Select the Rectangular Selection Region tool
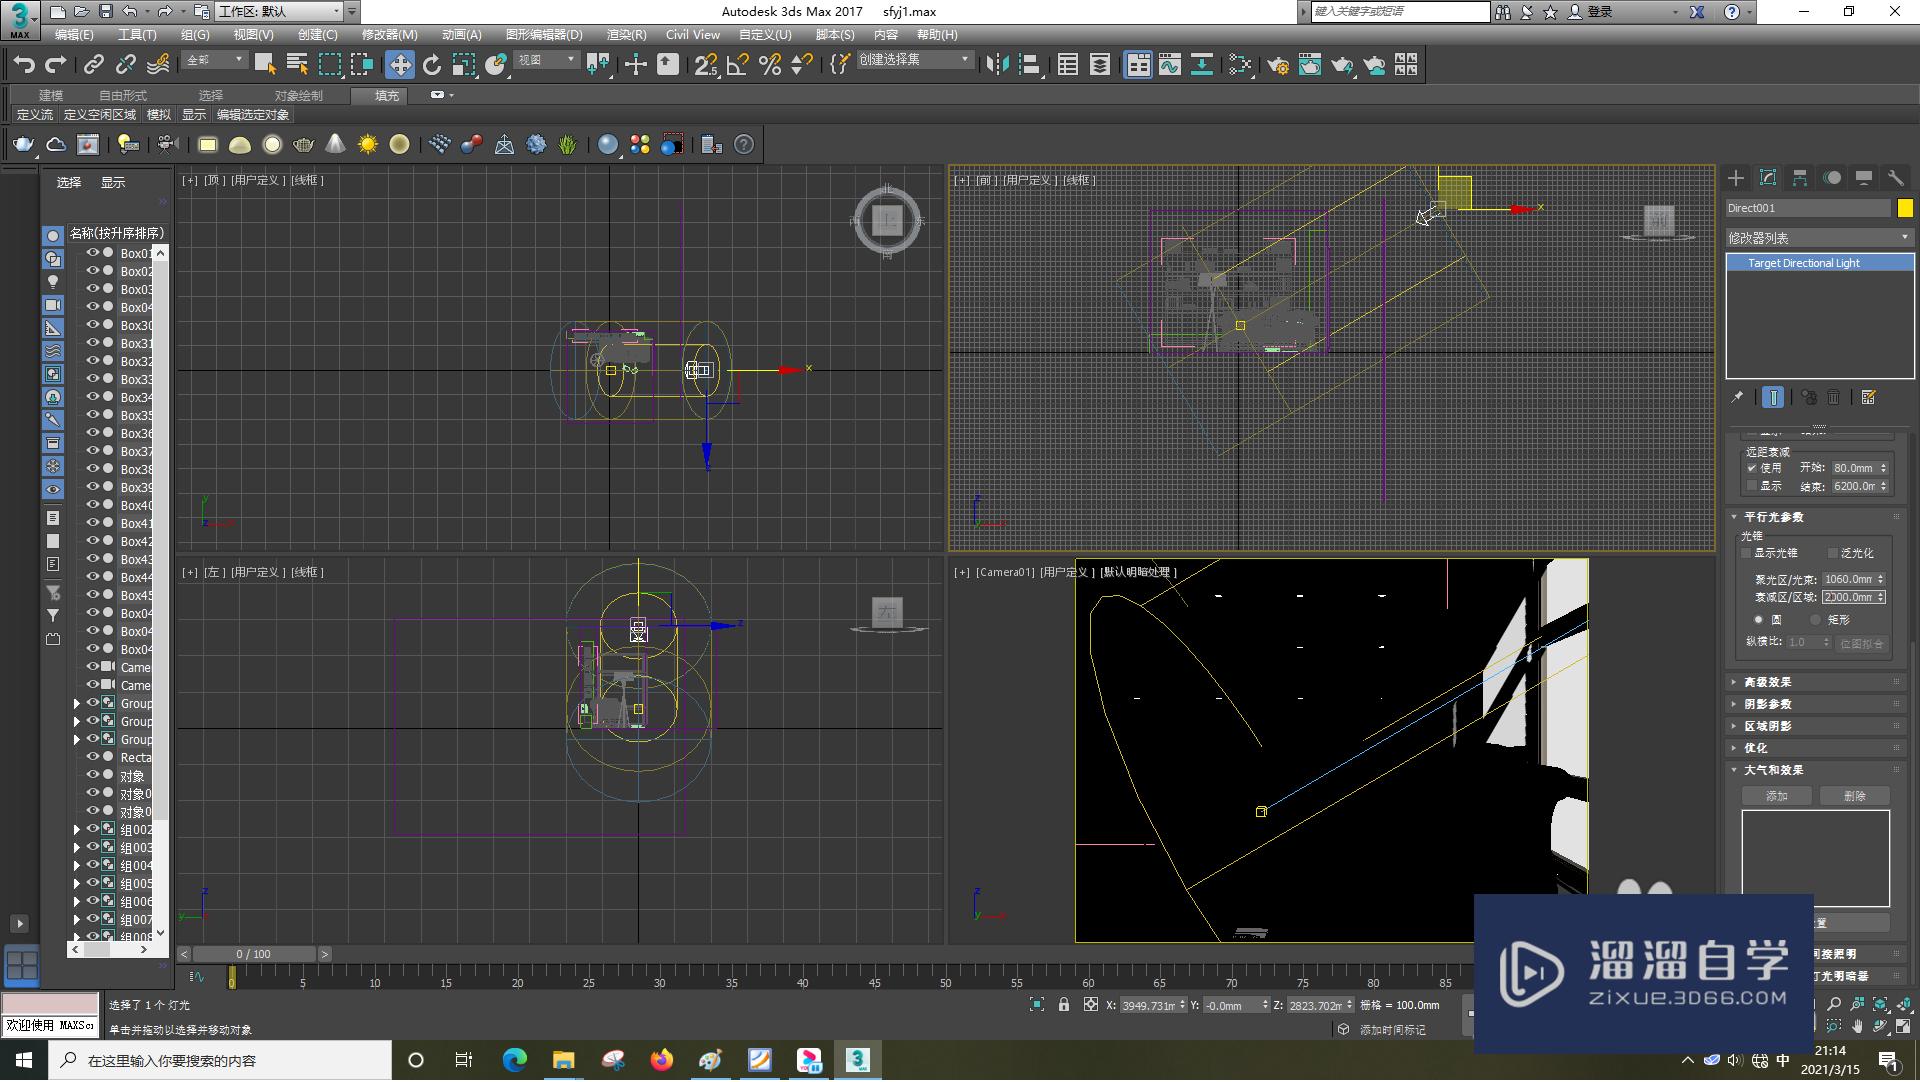The image size is (1920, 1082). pyautogui.click(x=330, y=65)
